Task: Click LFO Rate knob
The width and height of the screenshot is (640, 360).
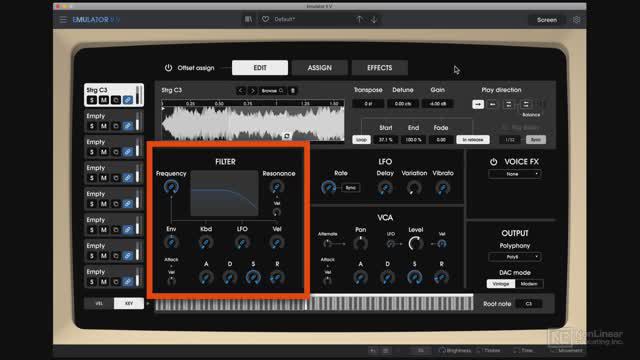Action: tap(328, 187)
